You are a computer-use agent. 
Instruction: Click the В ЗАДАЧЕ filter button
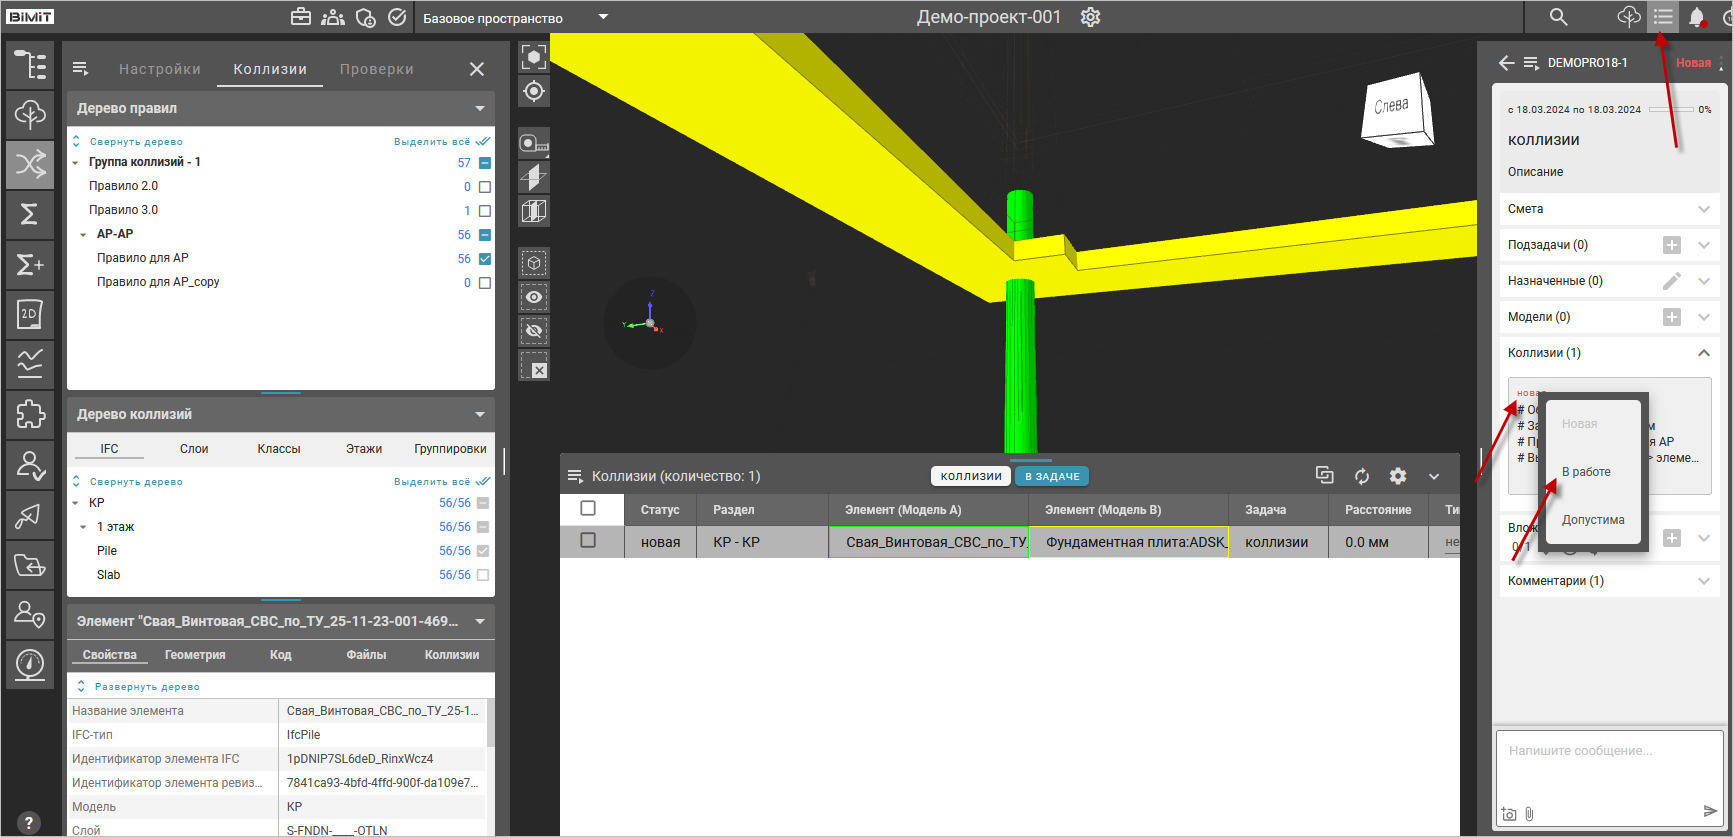pyautogui.click(x=1051, y=477)
